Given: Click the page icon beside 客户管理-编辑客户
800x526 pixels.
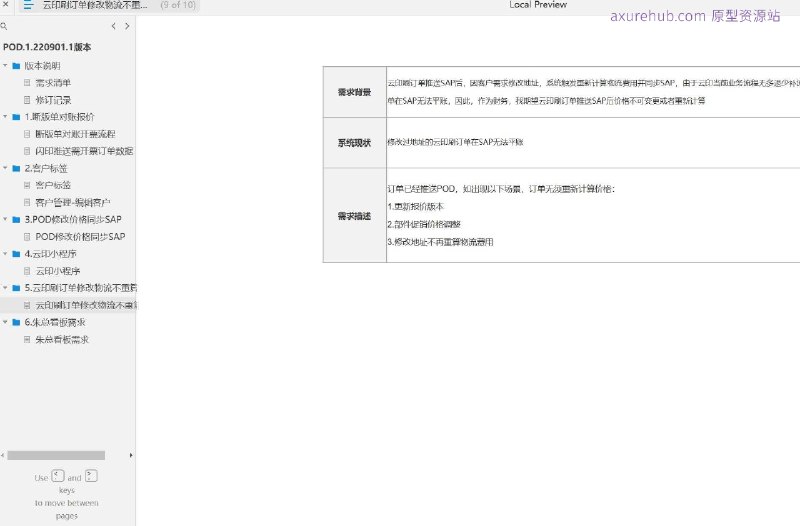Looking at the screenshot, I should click(x=27, y=203).
